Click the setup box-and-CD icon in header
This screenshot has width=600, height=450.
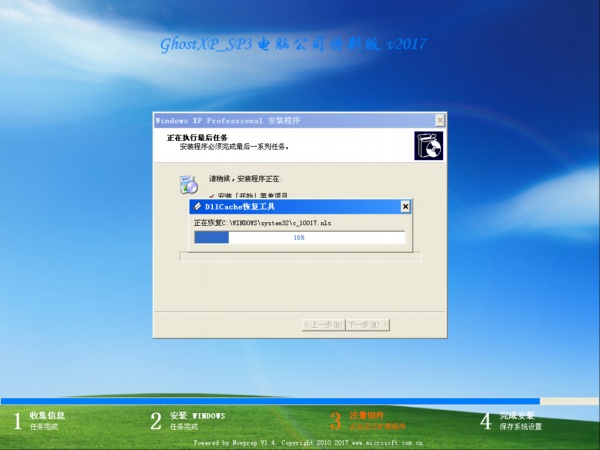coord(429,146)
